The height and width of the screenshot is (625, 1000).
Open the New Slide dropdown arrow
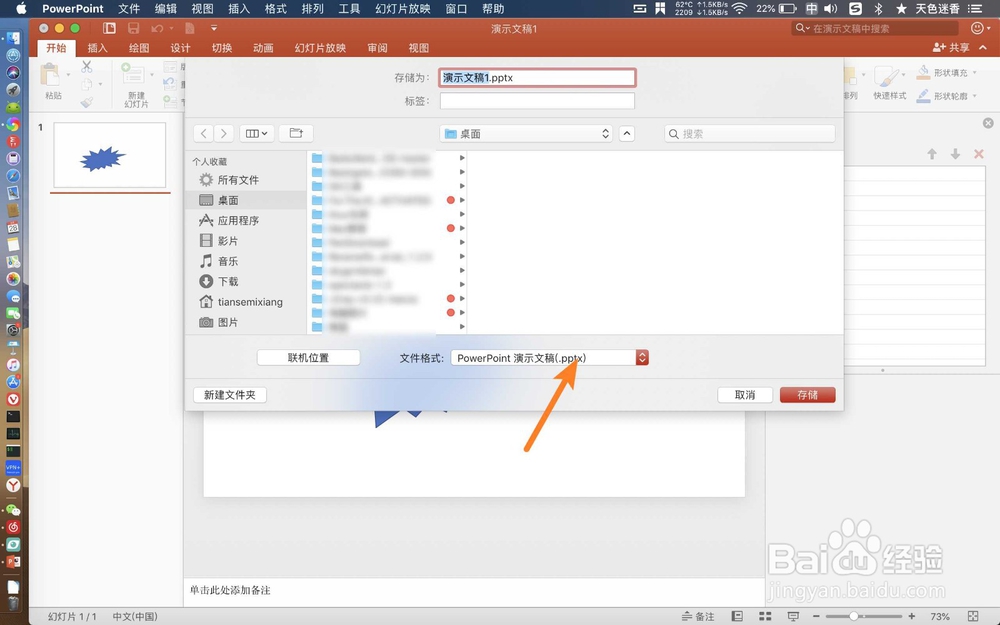click(152, 75)
